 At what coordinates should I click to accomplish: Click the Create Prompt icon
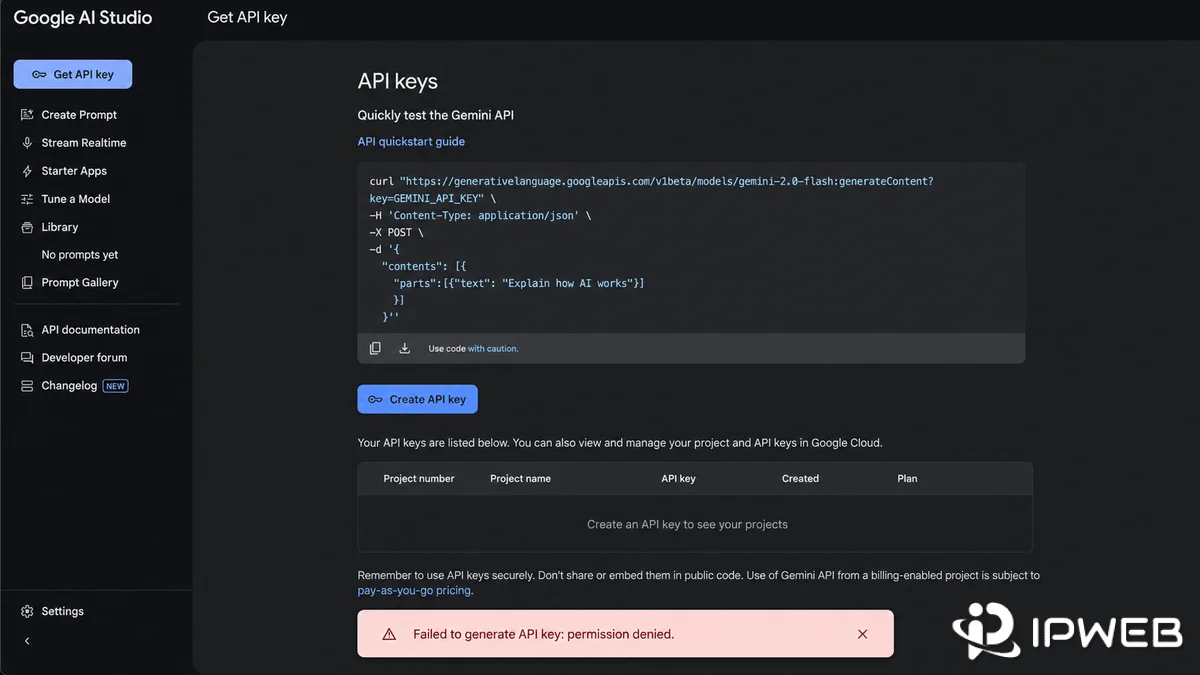point(27,115)
